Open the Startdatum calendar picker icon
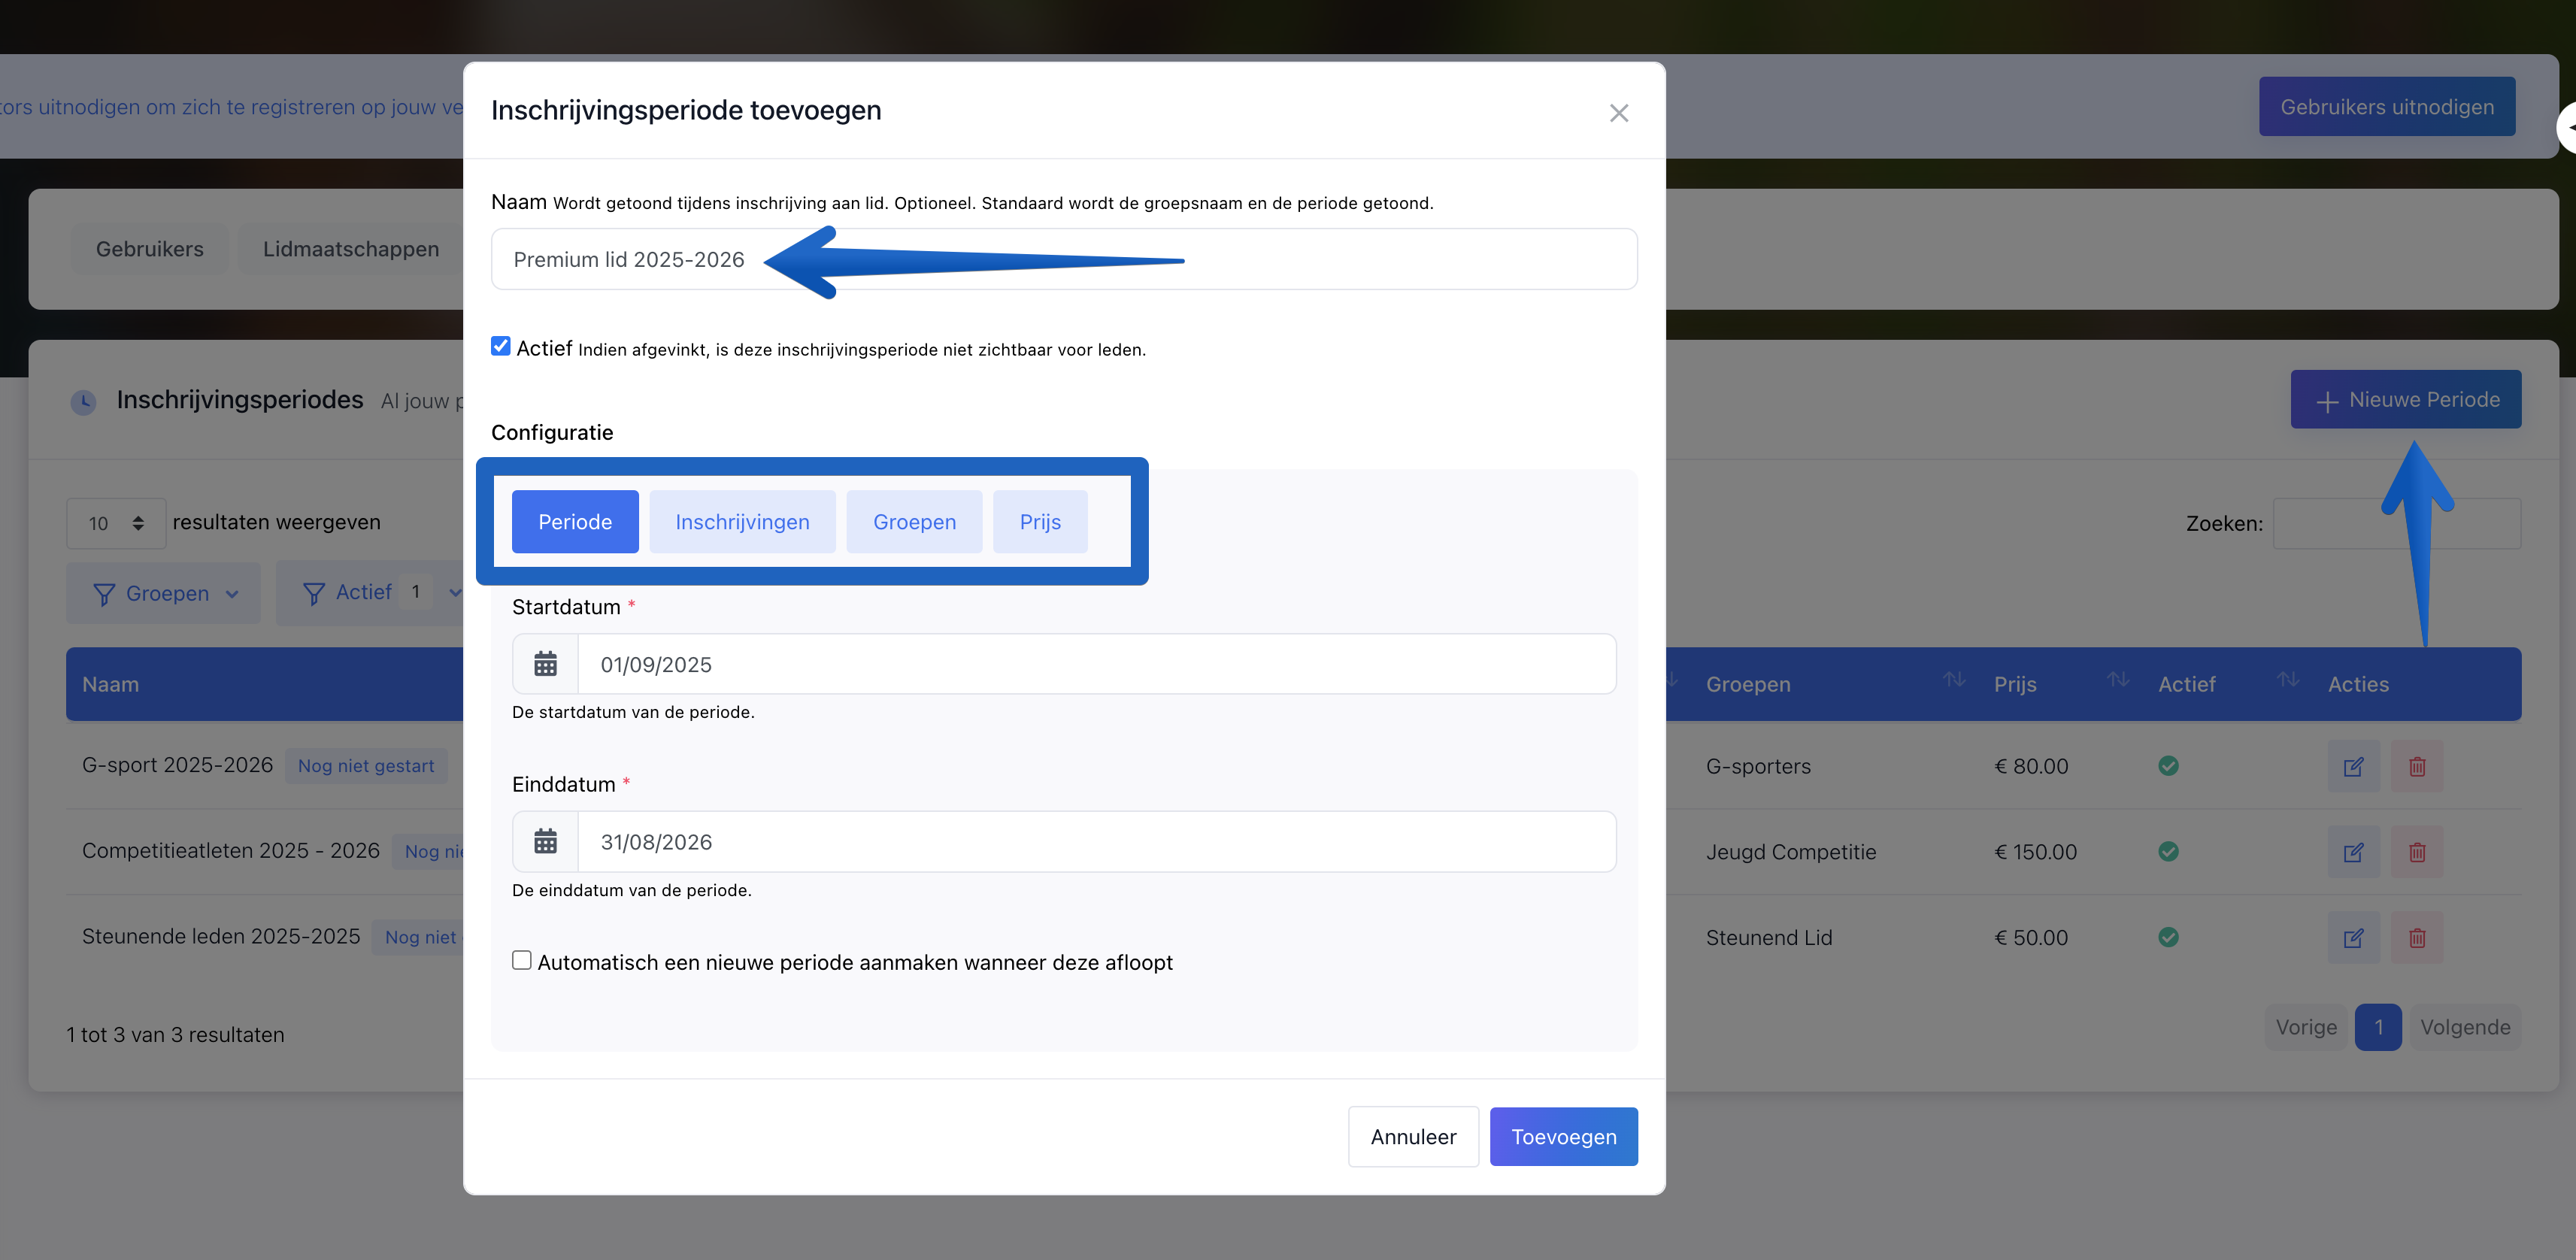The image size is (2576, 1260). [545, 664]
